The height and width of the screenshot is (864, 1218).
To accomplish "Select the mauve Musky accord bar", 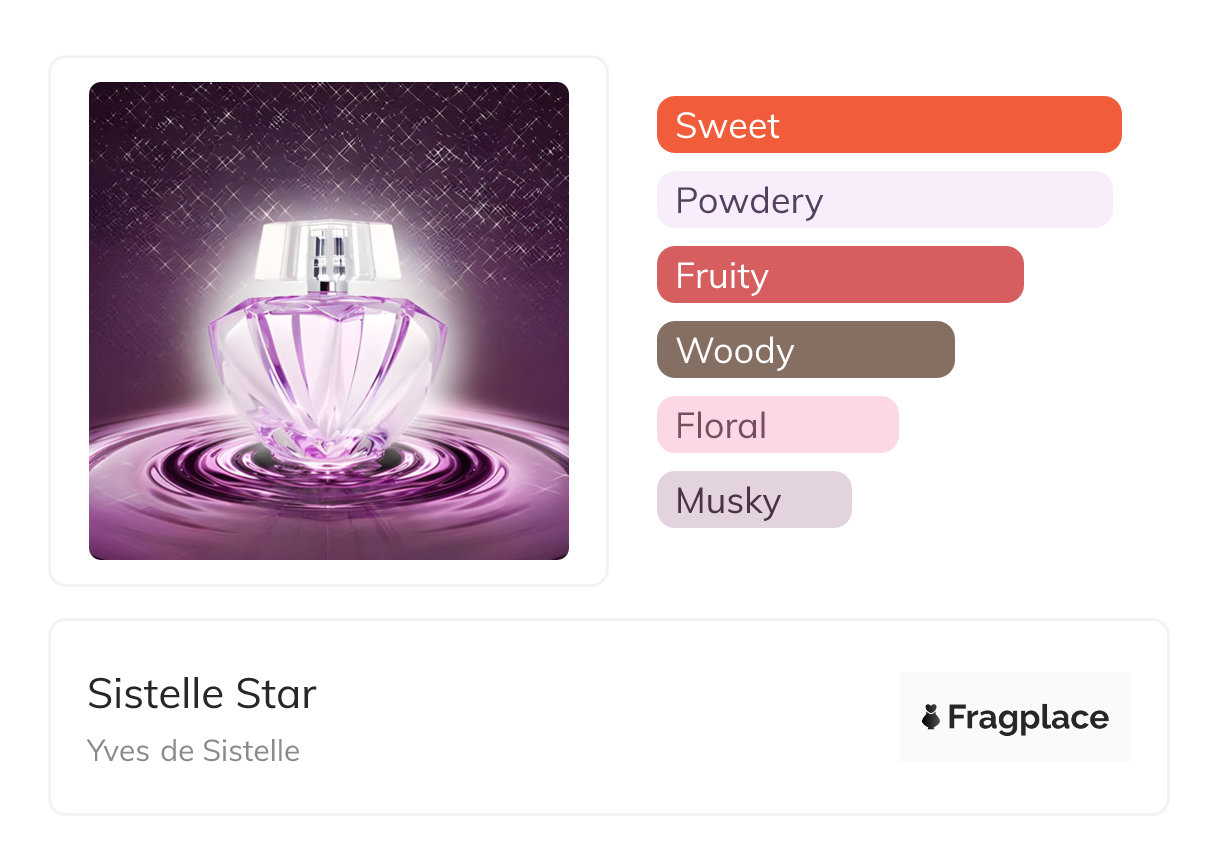I will [810, 500].
